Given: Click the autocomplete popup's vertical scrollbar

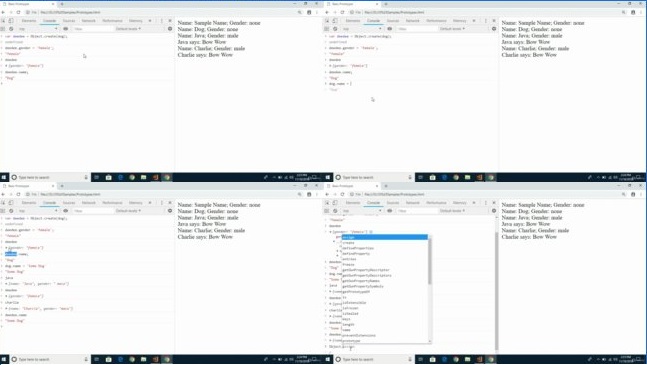Looking at the screenshot, I should (x=430, y=289).
